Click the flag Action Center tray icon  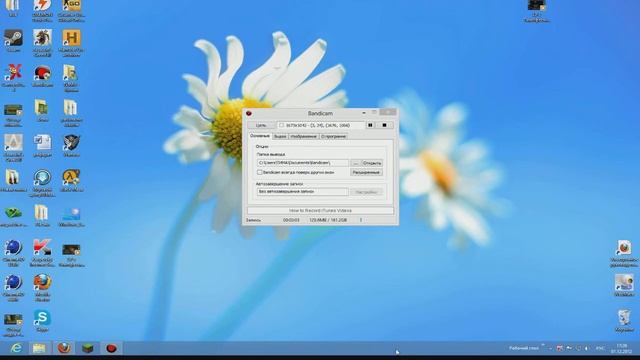pyautogui.click(x=569, y=348)
